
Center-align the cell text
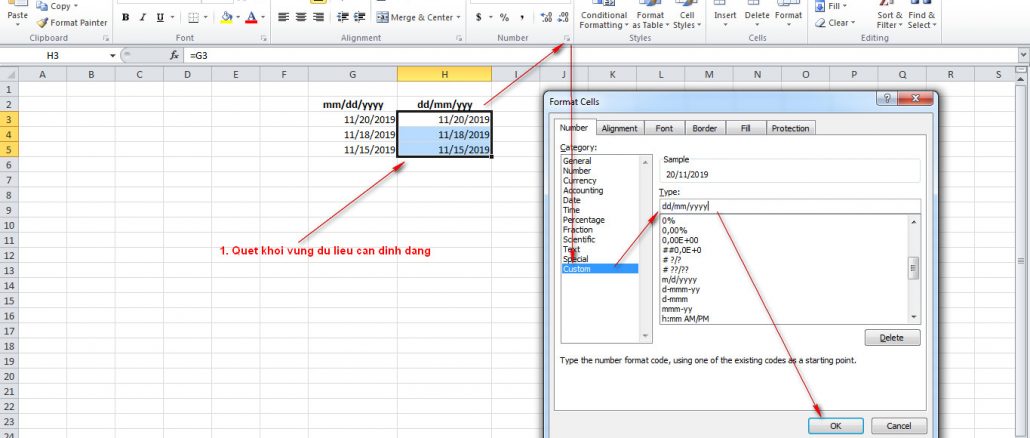point(300,17)
